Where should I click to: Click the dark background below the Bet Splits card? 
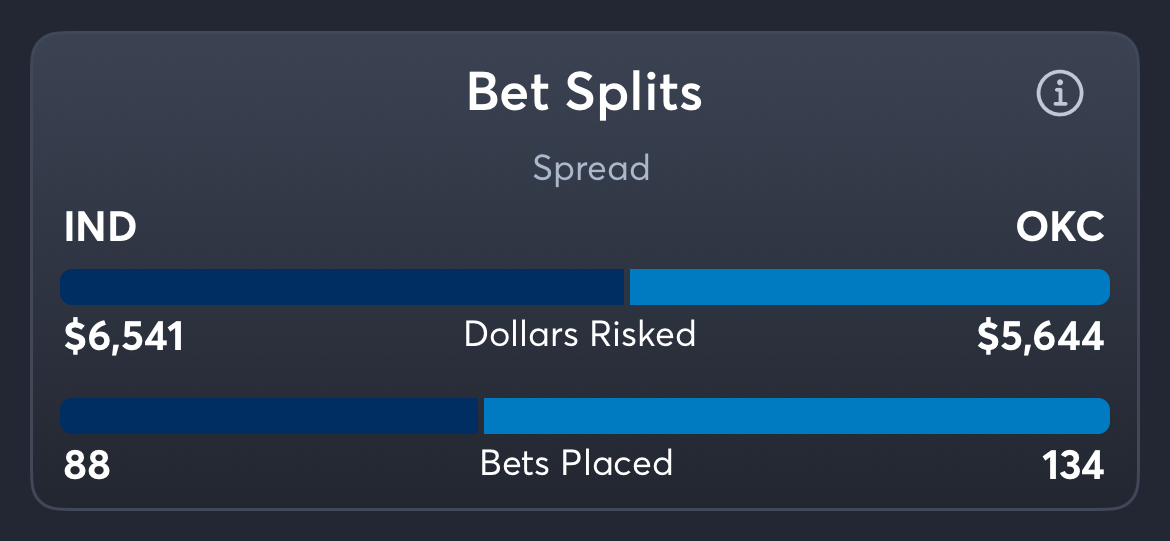[x=585, y=527]
